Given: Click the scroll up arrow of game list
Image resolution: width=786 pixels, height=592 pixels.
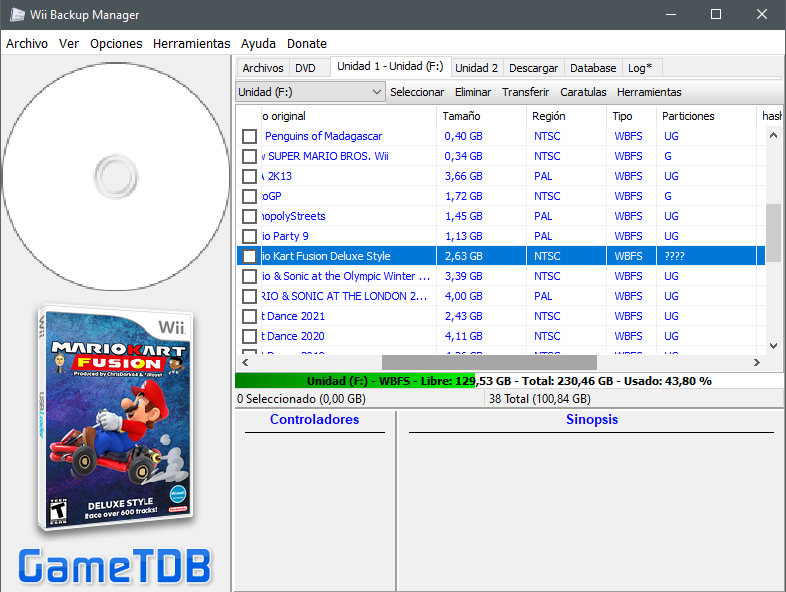Looking at the screenshot, I should [x=773, y=135].
